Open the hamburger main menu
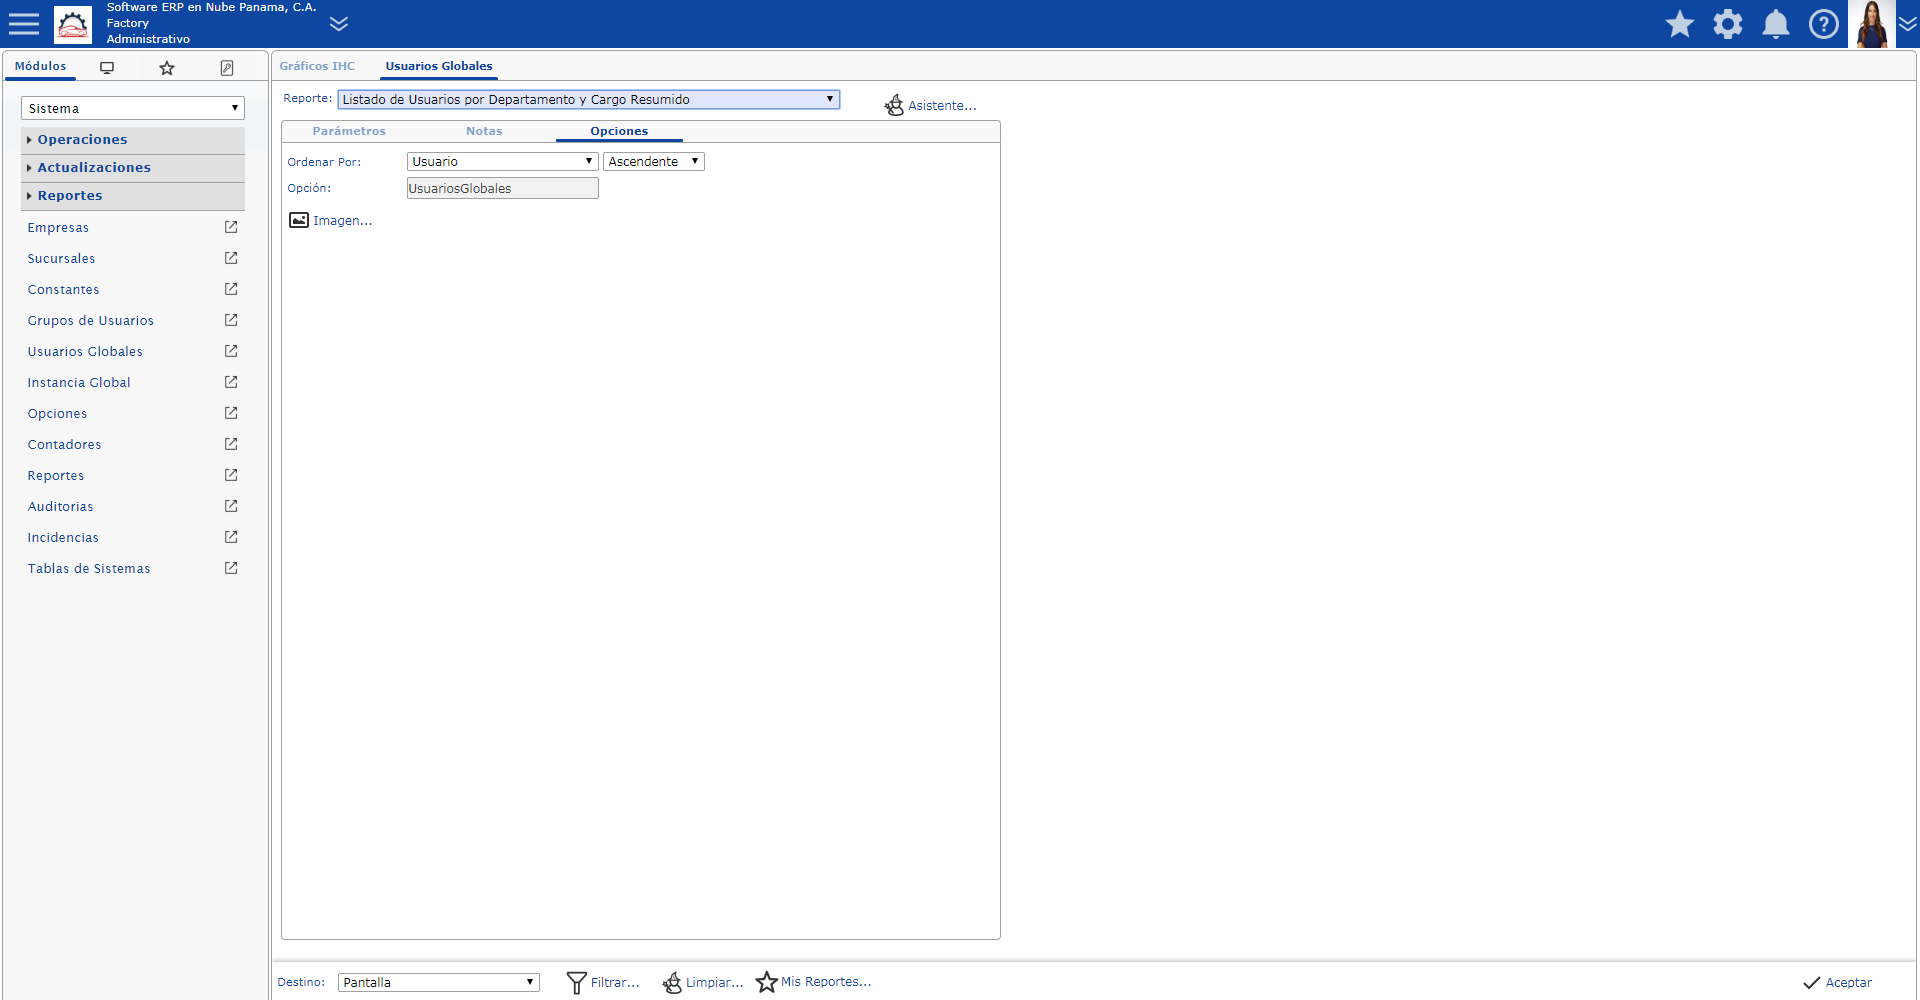 [x=24, y=24]
